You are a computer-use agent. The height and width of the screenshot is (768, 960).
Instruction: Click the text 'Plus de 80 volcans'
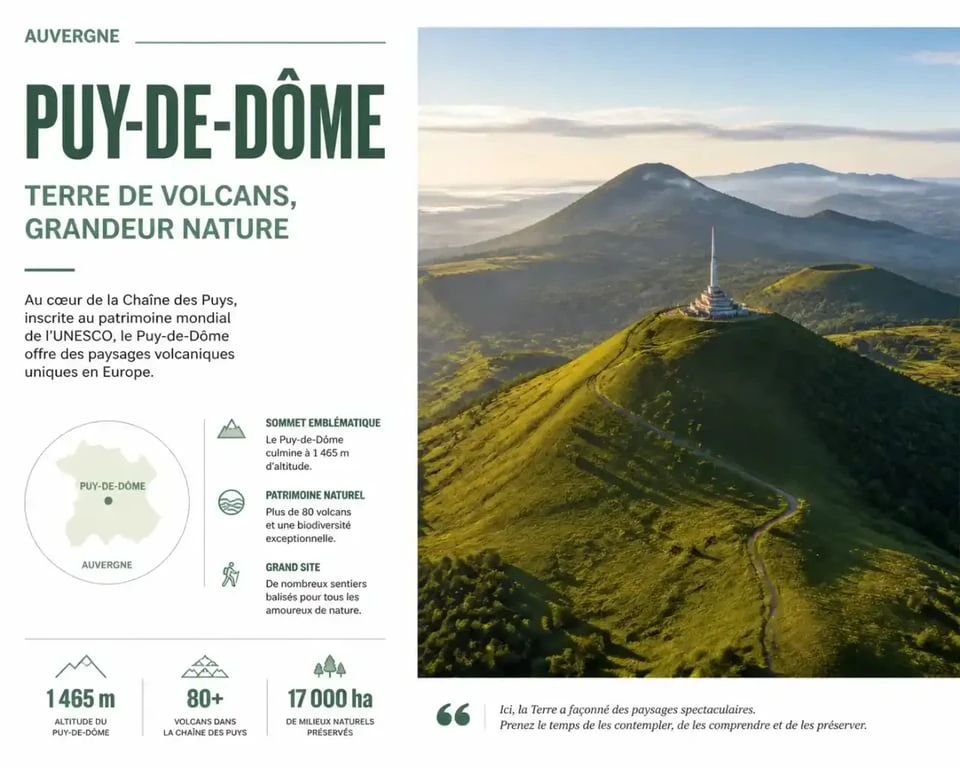tap(309, 512)
